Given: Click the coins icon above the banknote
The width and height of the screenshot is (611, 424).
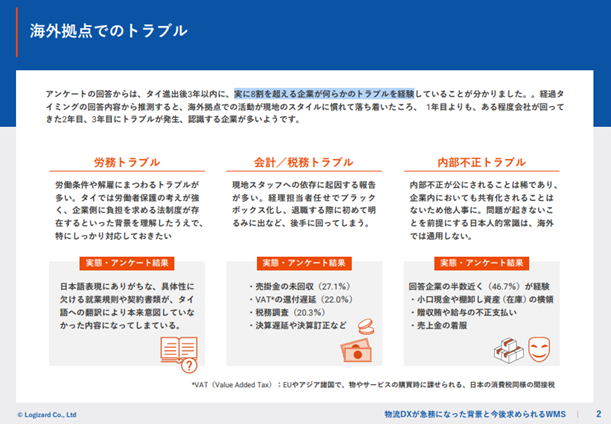Looking at the screenshot, I should pyautogui.click(x=364, y=331).
